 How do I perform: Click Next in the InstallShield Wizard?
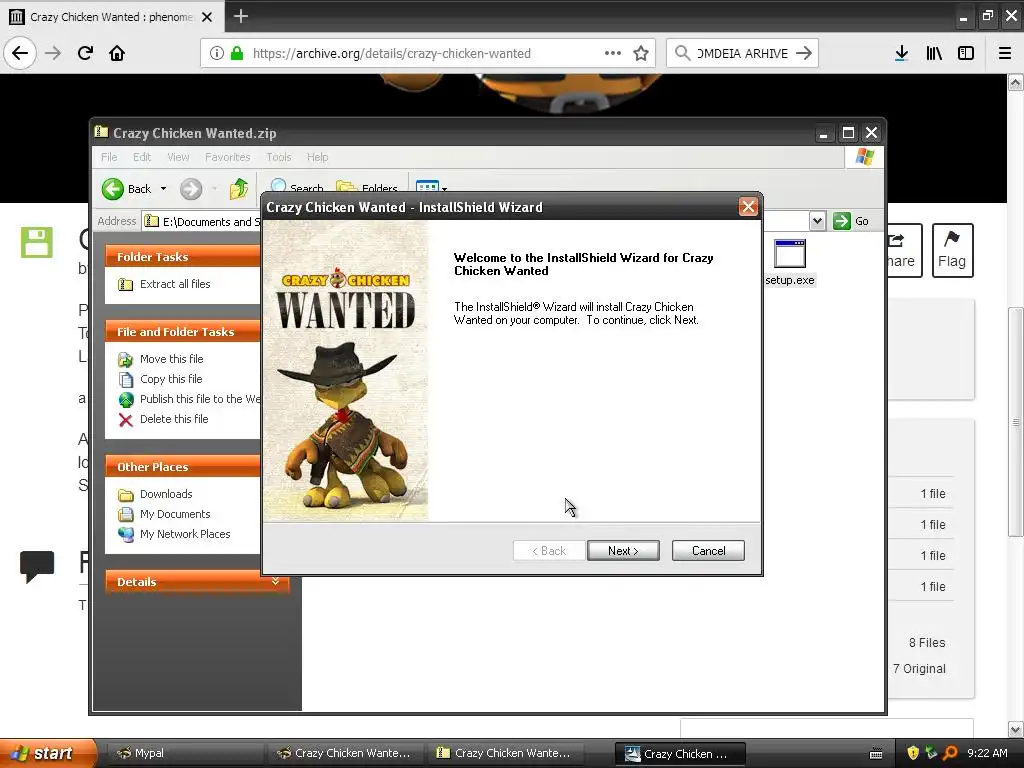[x=623, y=551]
